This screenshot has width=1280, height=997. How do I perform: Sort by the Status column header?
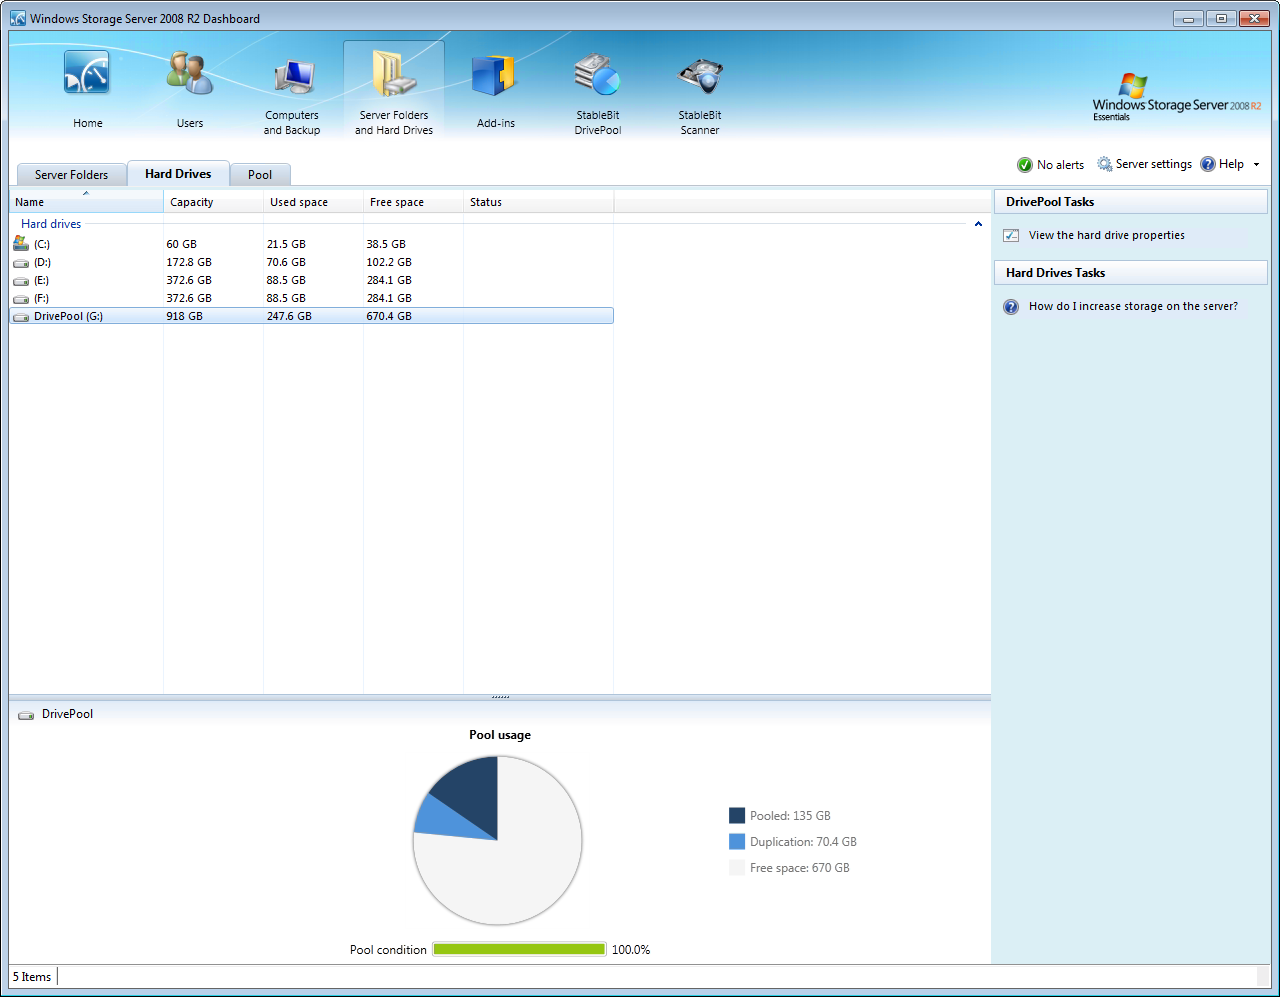coord(538,202)
